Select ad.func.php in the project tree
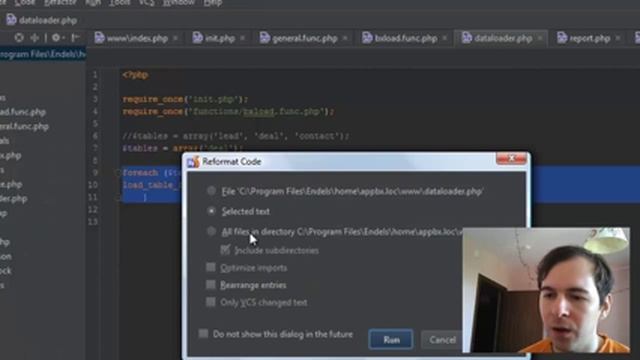Viewport: 640px width, 360px height. 23,112
